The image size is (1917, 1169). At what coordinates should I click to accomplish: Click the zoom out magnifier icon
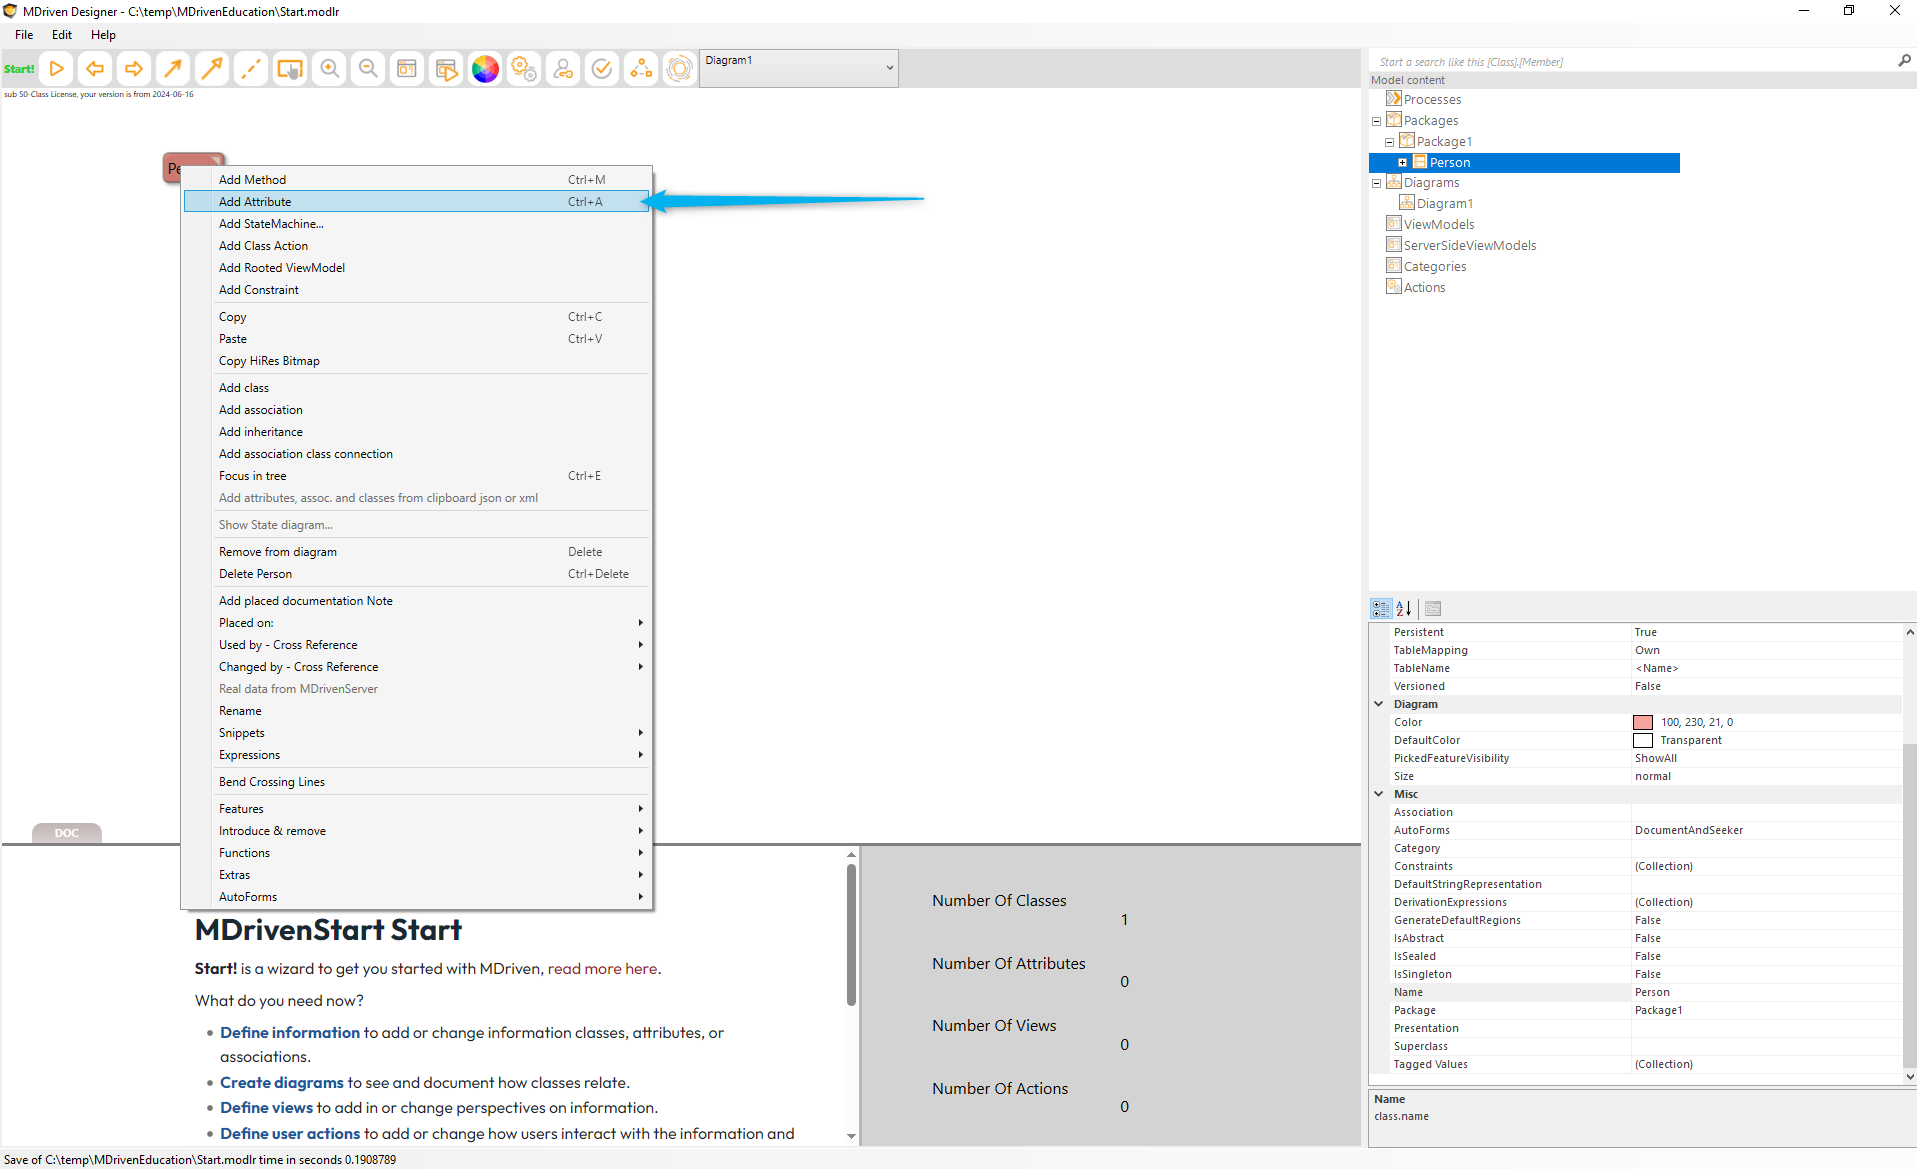(x=368, y=69)
